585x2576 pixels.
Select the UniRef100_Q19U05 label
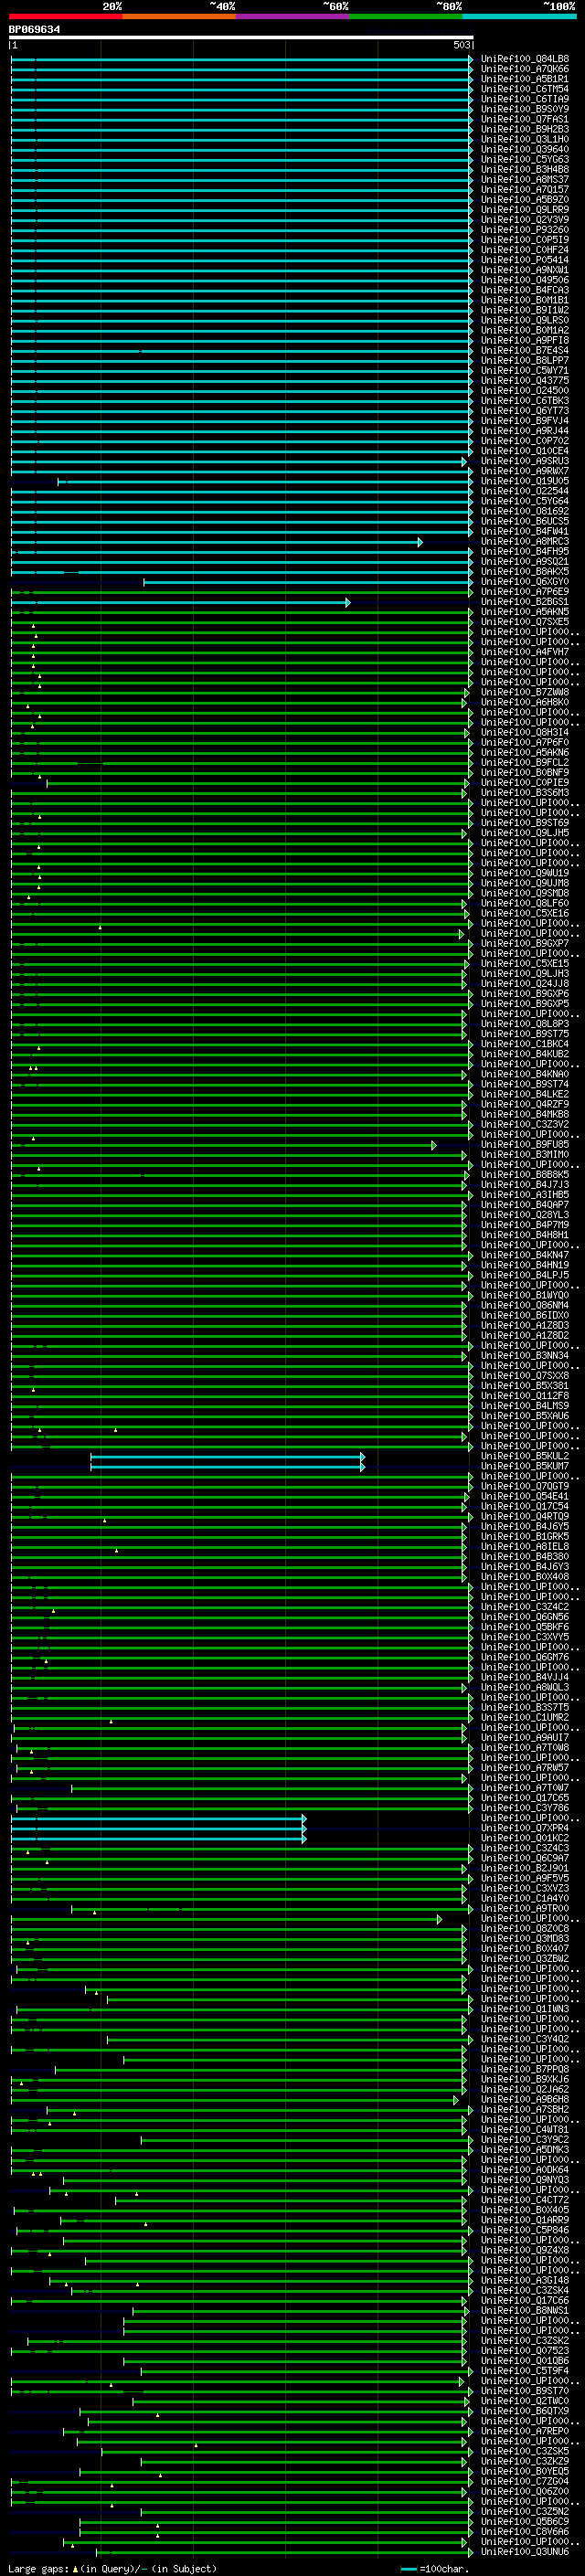click(525, 481)
